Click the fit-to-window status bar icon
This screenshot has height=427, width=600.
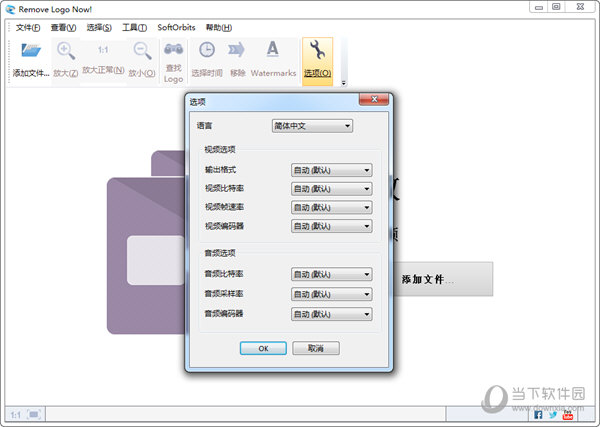pos(34,414)
